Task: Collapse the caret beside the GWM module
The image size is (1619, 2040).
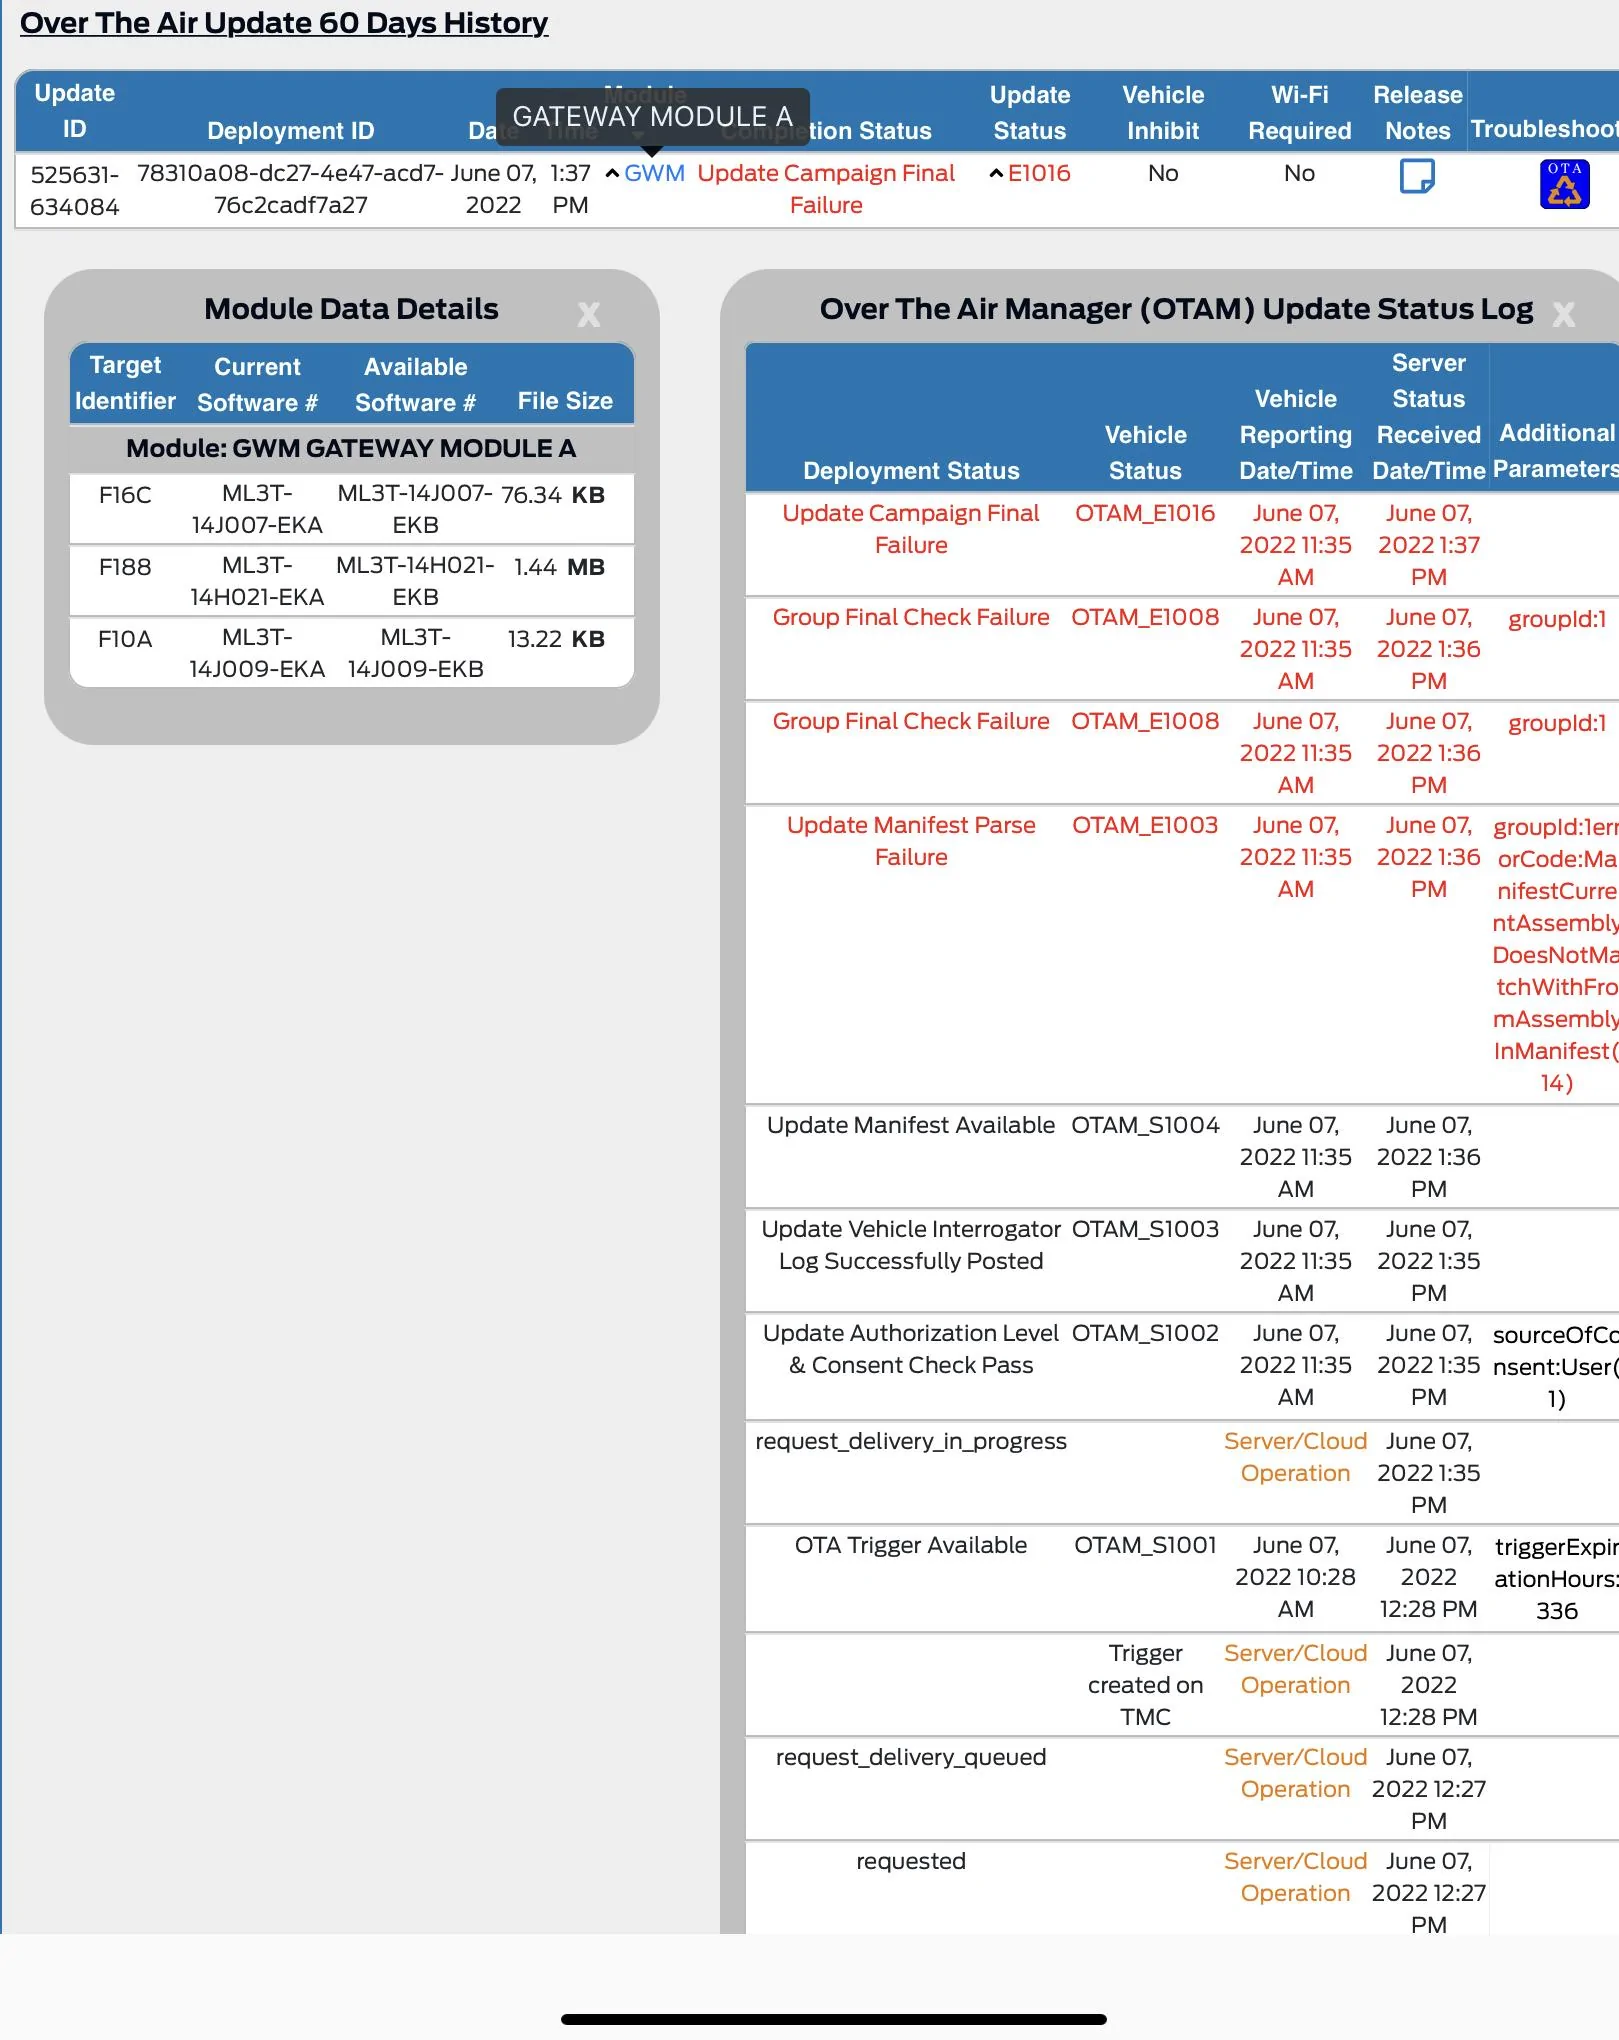Action: point(612,174)
